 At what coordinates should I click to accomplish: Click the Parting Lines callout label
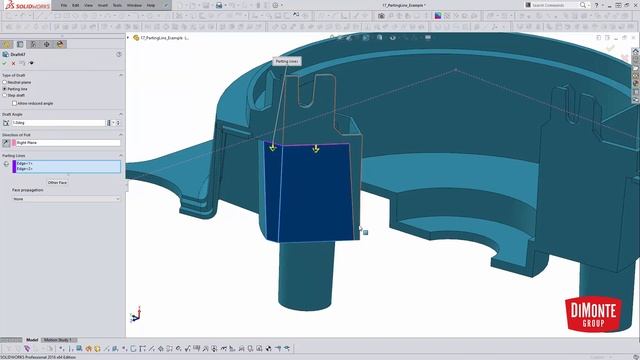pyautogui.click(x=287, y=61)
